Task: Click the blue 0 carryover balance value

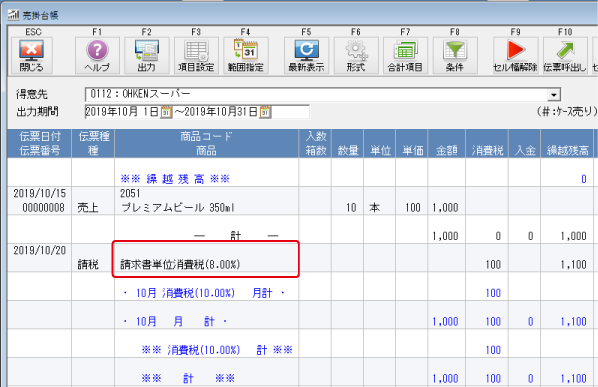Action: [x=584, y=179]
